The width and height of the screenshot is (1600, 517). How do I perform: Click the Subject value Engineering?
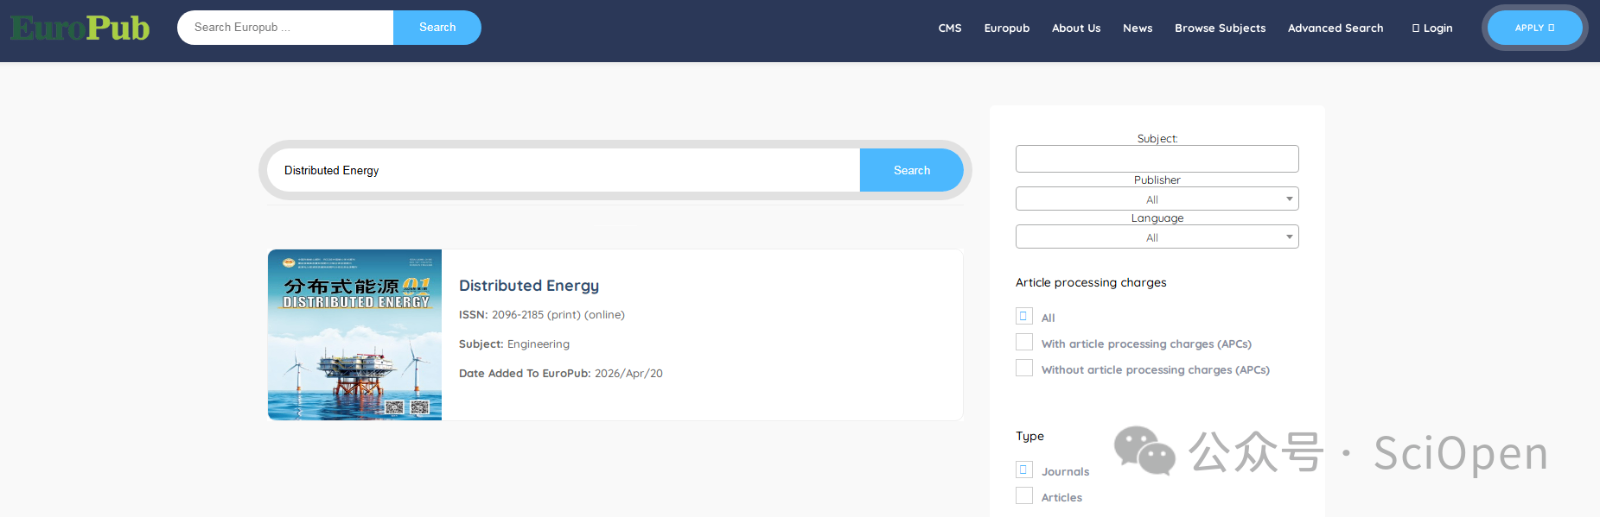click(538, 344)
